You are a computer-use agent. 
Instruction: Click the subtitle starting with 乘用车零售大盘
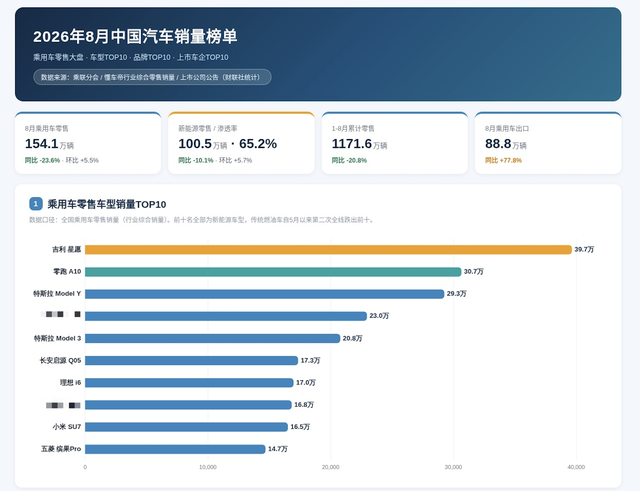click(x=131, y=58)
